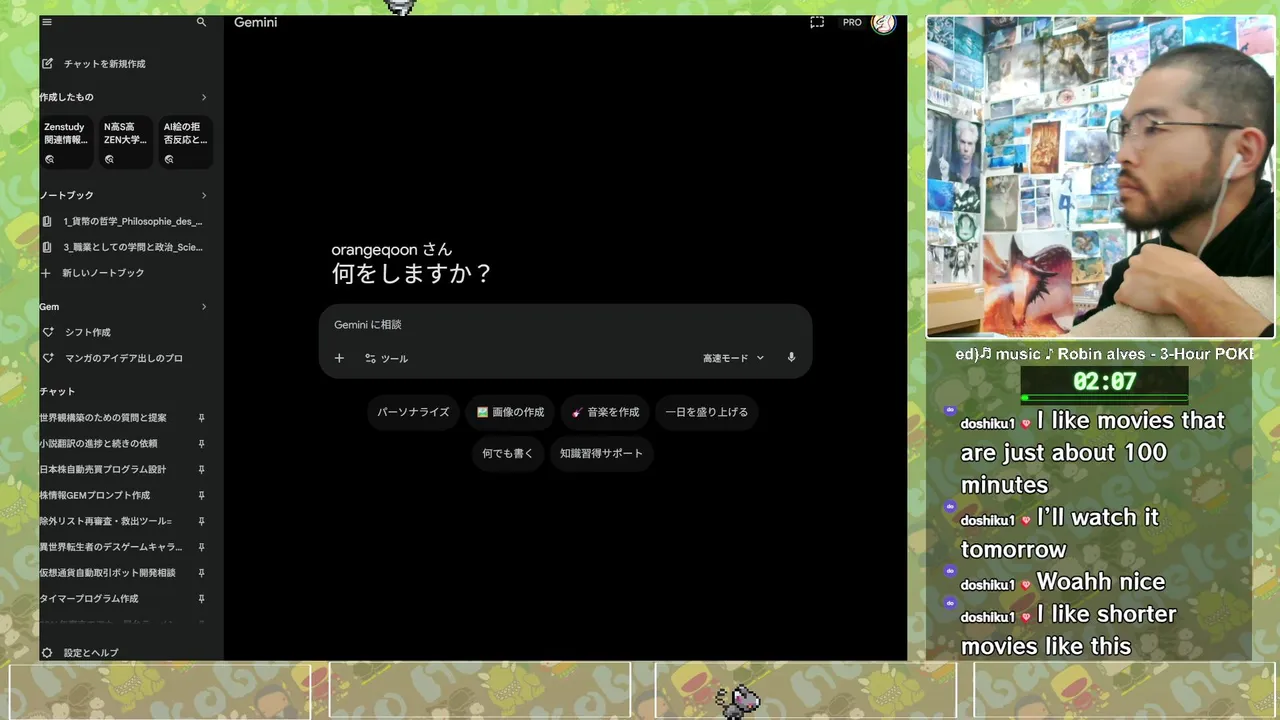
Task: Open the マンガのアイデア出しのプロ Gem
Action: (x=112, y=358)
